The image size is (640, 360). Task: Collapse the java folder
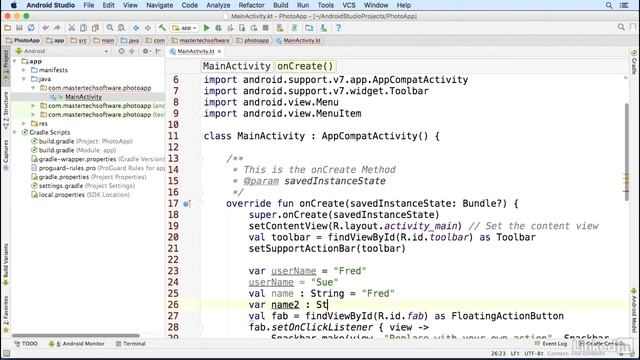tap(24, 79)
